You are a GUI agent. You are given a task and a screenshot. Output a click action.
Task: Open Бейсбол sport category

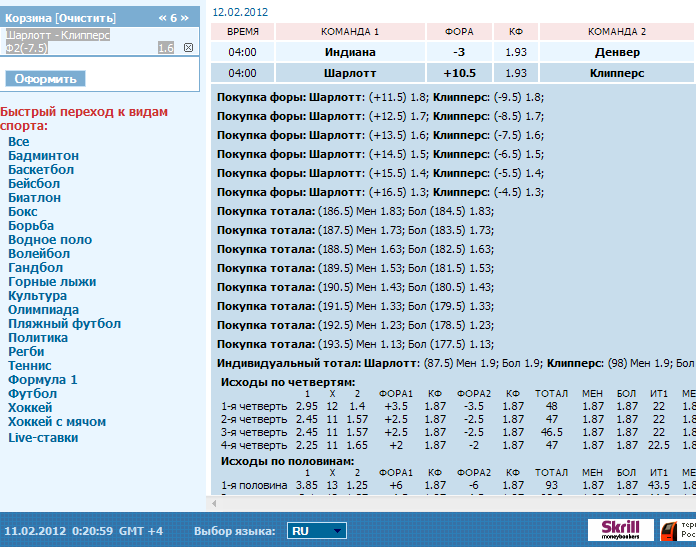(34, 184)
